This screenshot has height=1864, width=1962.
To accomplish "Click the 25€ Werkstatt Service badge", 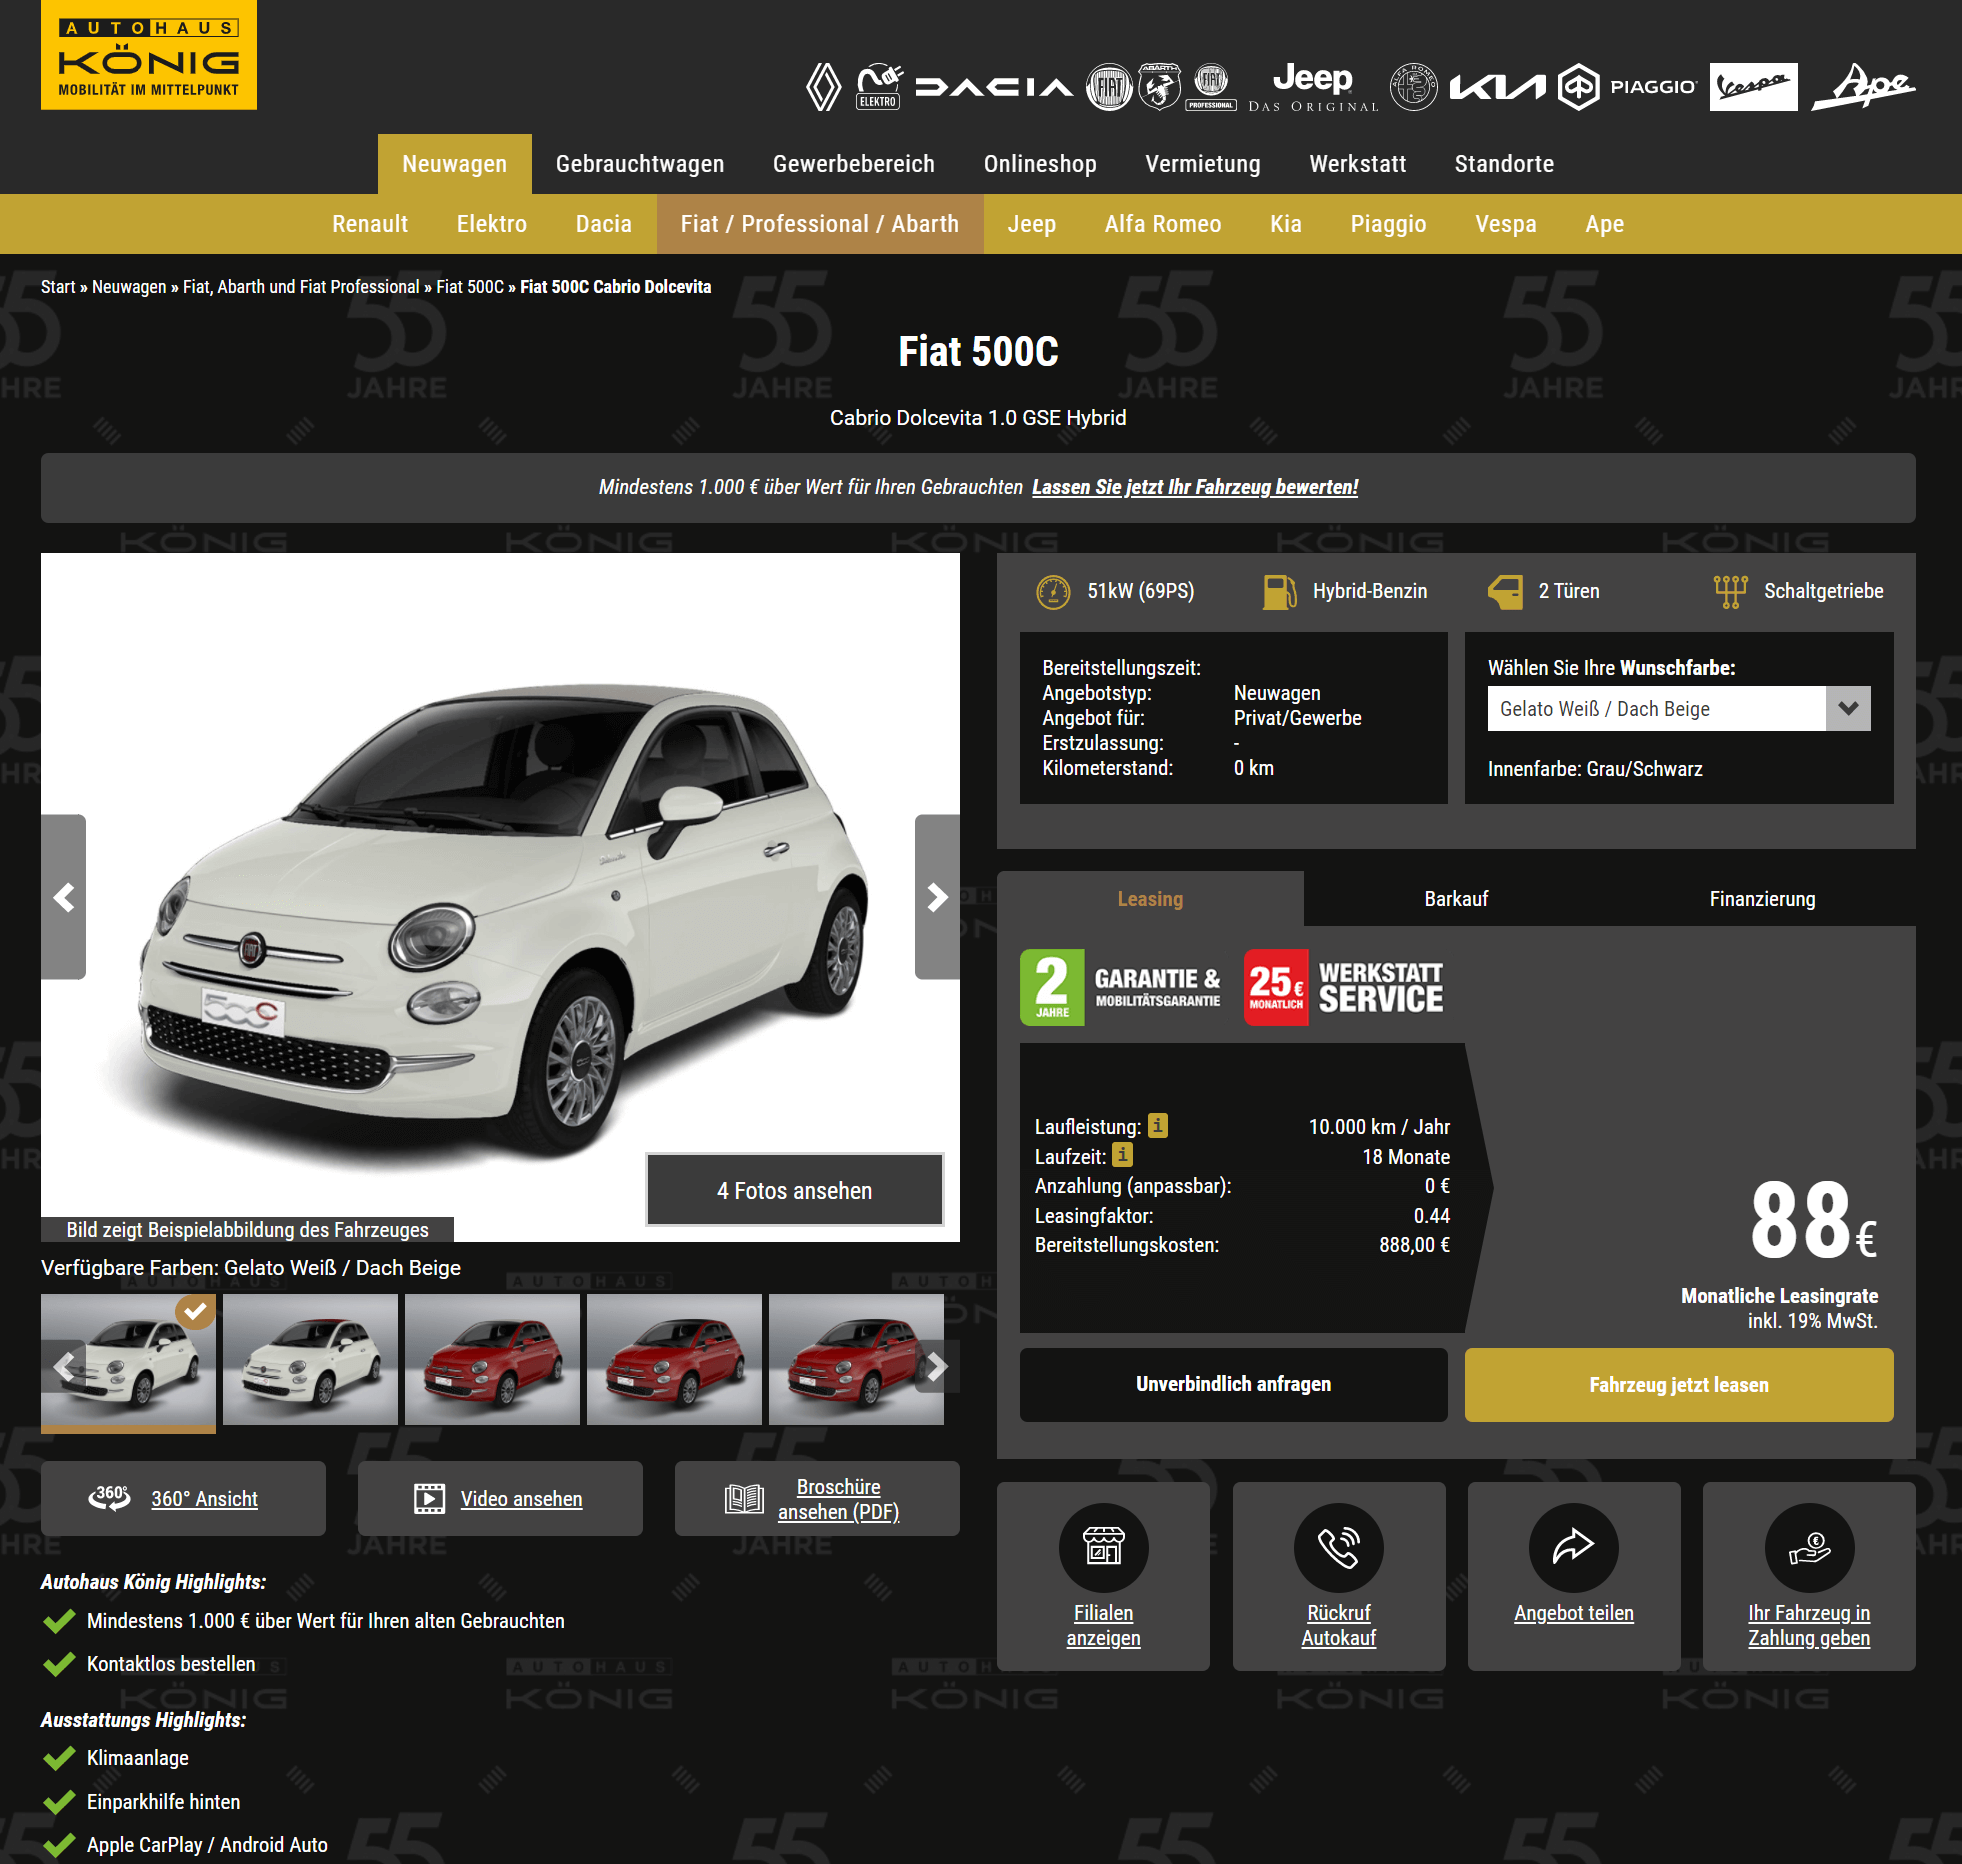I will (x=1343, y=987).
